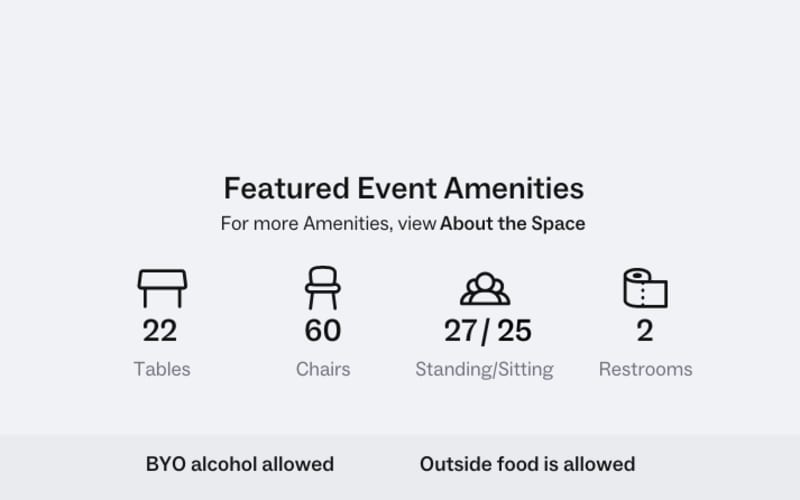This screenshot has height=500, width=800.
Task: Open the About the Space link
Action: 512,223
